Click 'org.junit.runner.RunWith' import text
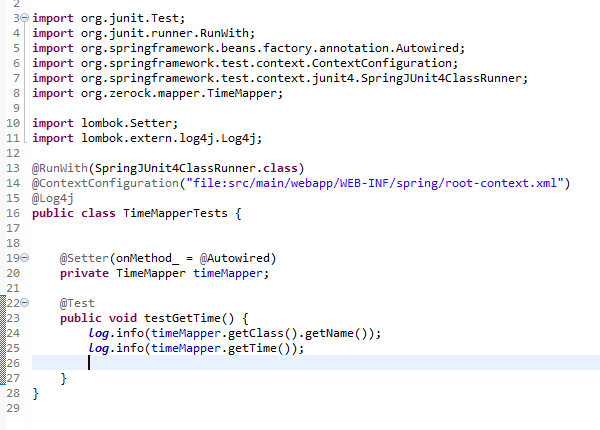 [x=165, y=33]
